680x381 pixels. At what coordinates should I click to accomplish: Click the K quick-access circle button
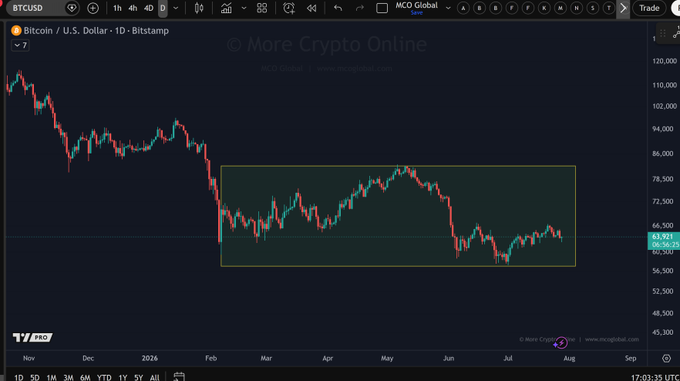click(x=544, y=8)
